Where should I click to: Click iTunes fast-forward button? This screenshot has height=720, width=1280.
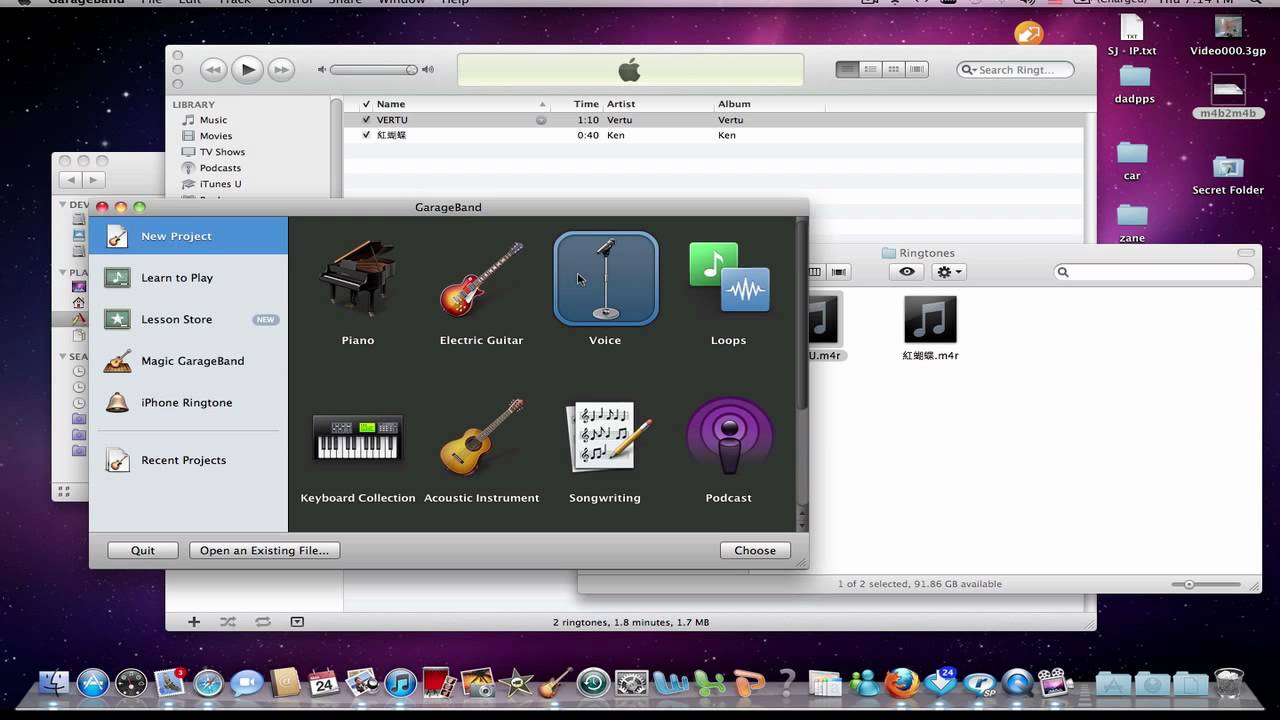point(281,69)
